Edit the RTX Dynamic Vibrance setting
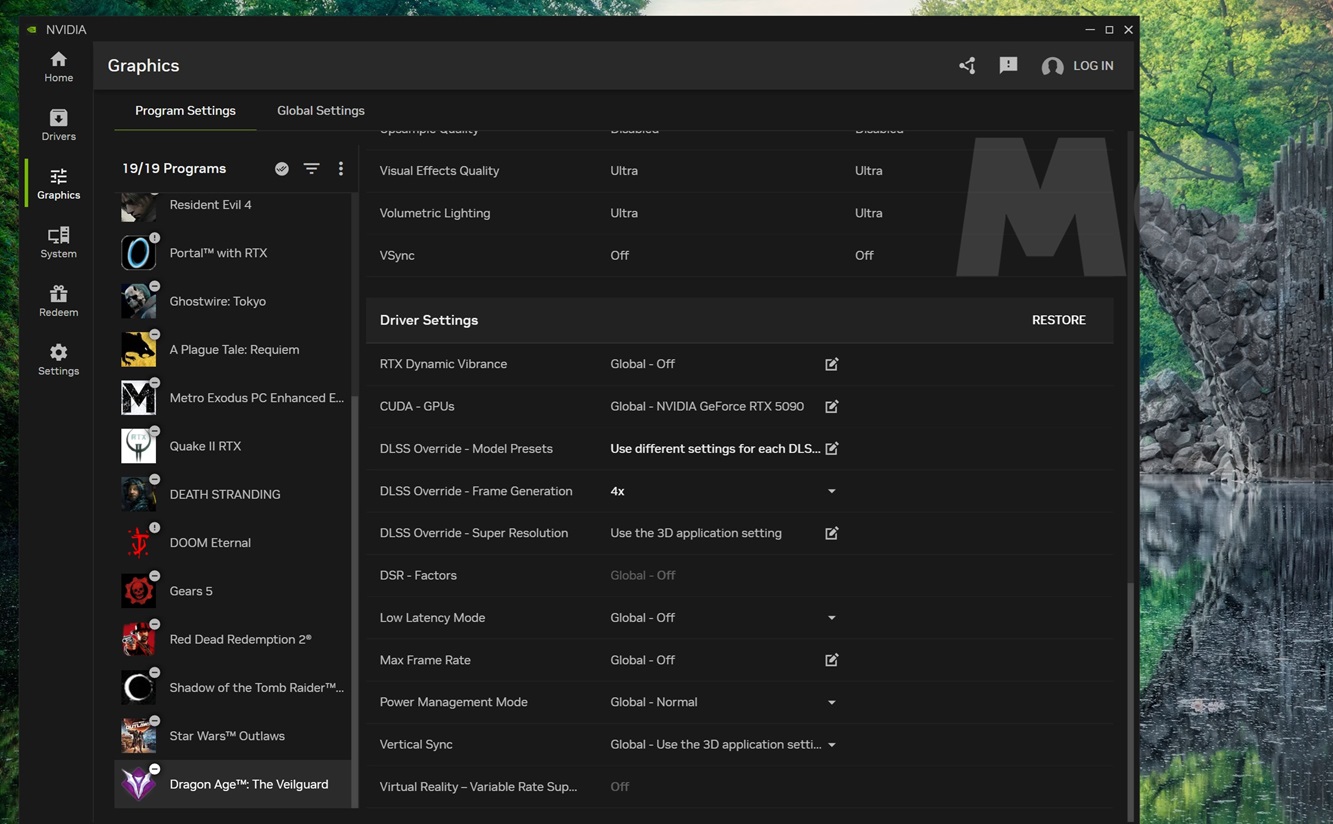 (831, 364)
